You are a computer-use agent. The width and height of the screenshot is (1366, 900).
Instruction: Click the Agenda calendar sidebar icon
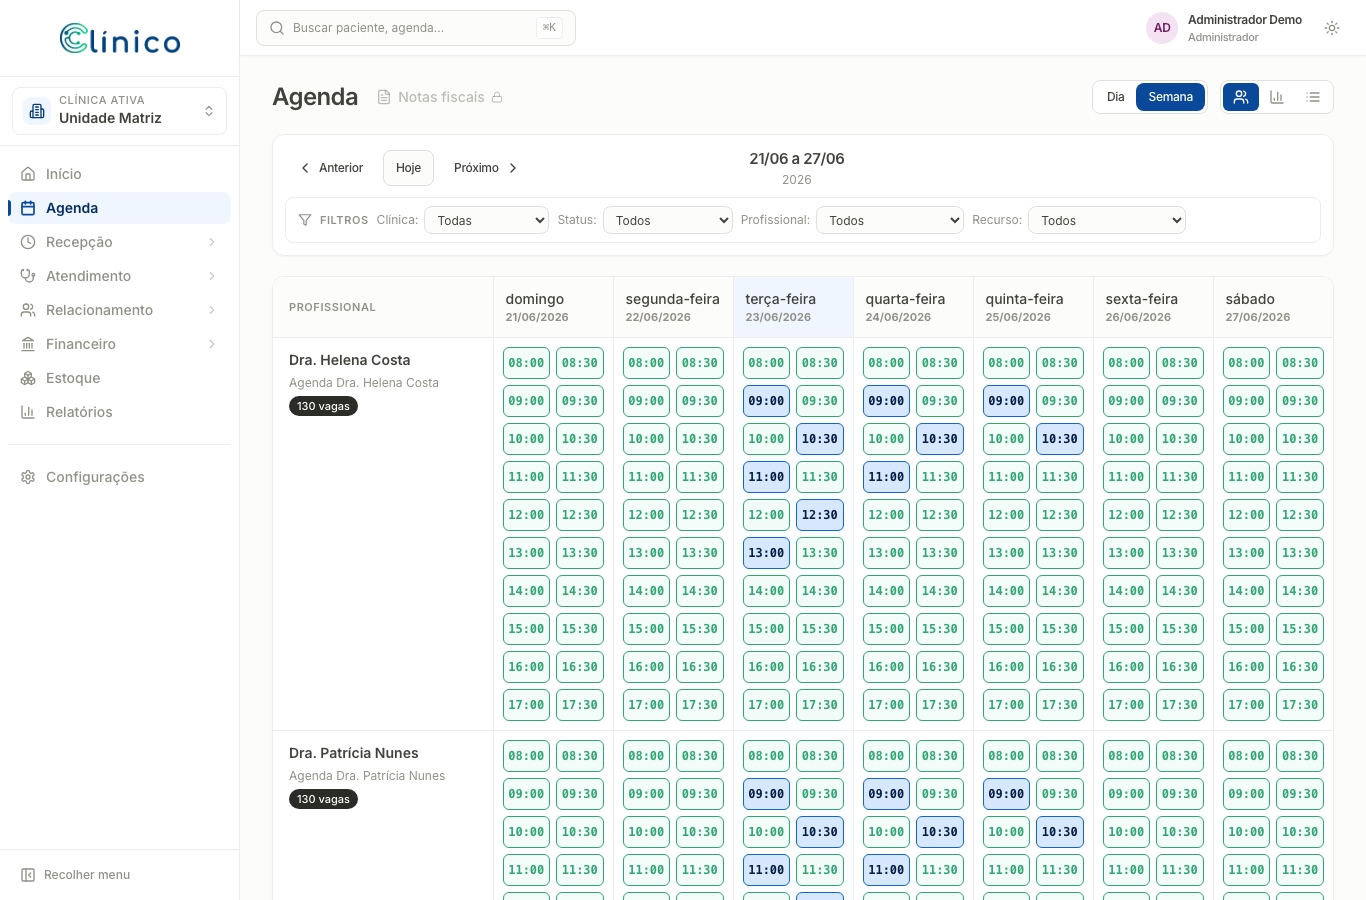pyautogui.click(x=28, y=208)
